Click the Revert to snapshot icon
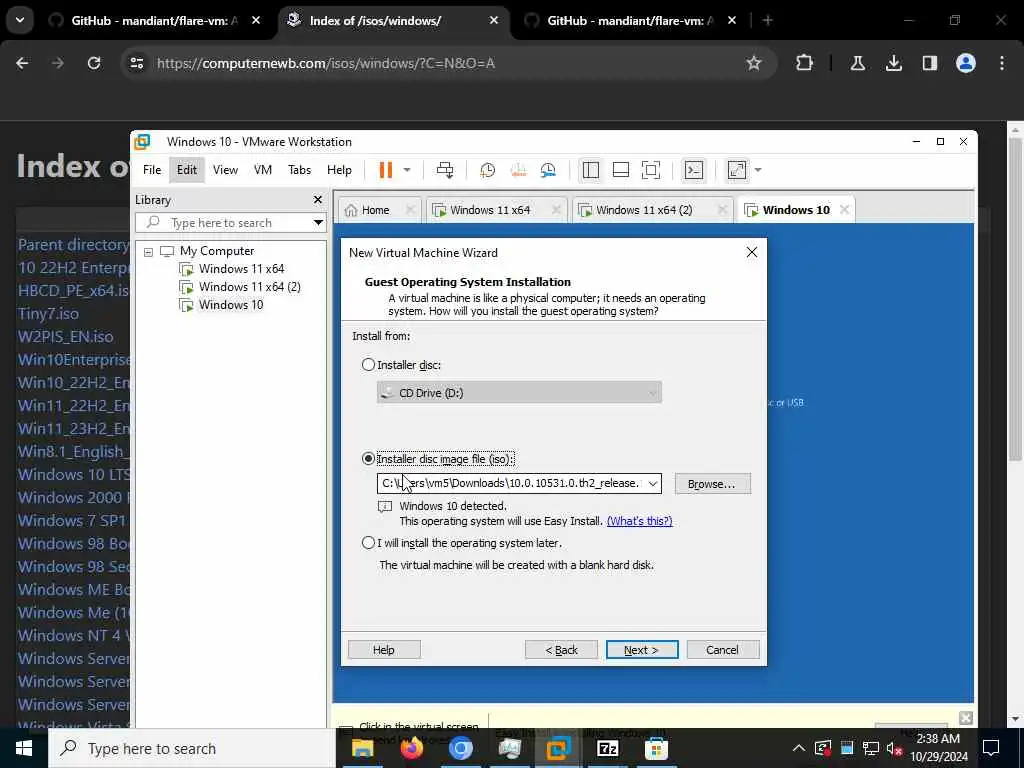Viewport: 1024px width, 768px height. click(518, 170)
